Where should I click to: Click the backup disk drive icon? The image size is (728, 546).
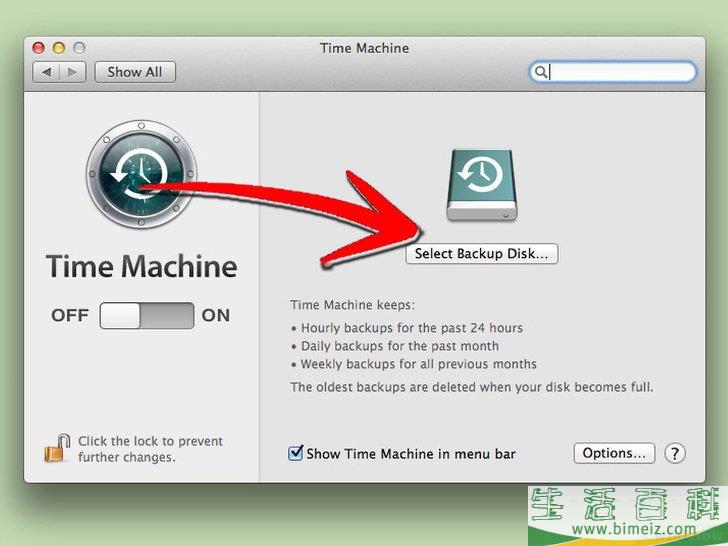point(481,185)
